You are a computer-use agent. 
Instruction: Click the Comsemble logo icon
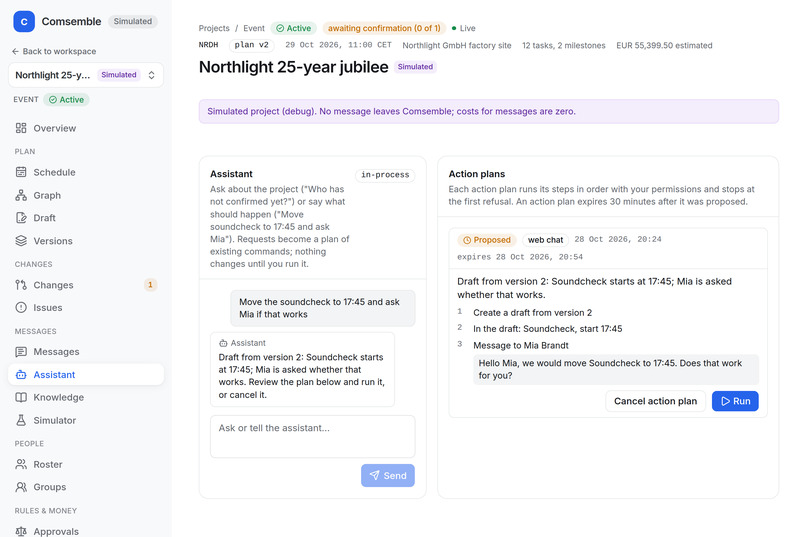coord(24,22)
